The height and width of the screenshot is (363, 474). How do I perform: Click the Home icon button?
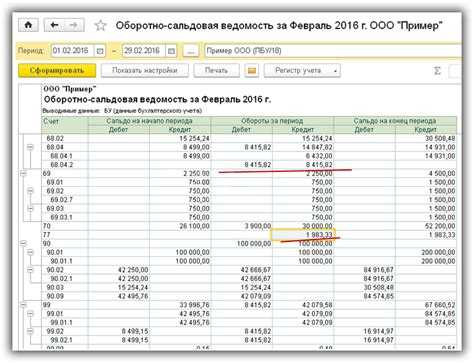28,25
